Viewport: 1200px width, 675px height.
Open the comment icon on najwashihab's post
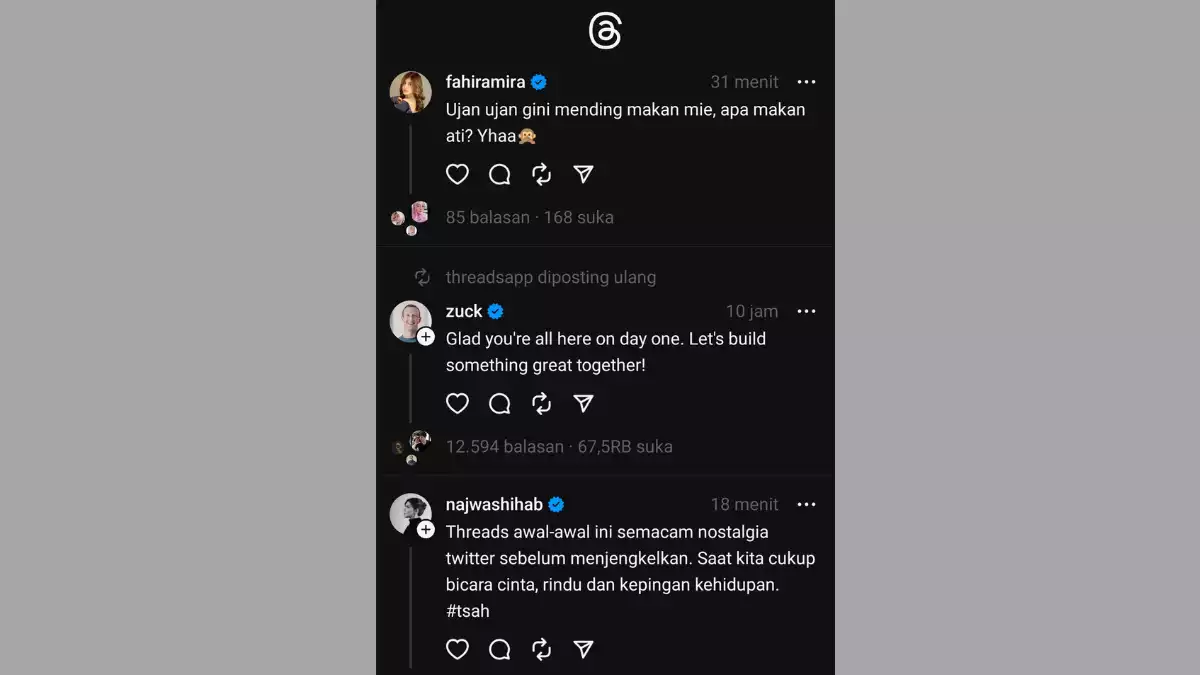[x=499, y=650]
